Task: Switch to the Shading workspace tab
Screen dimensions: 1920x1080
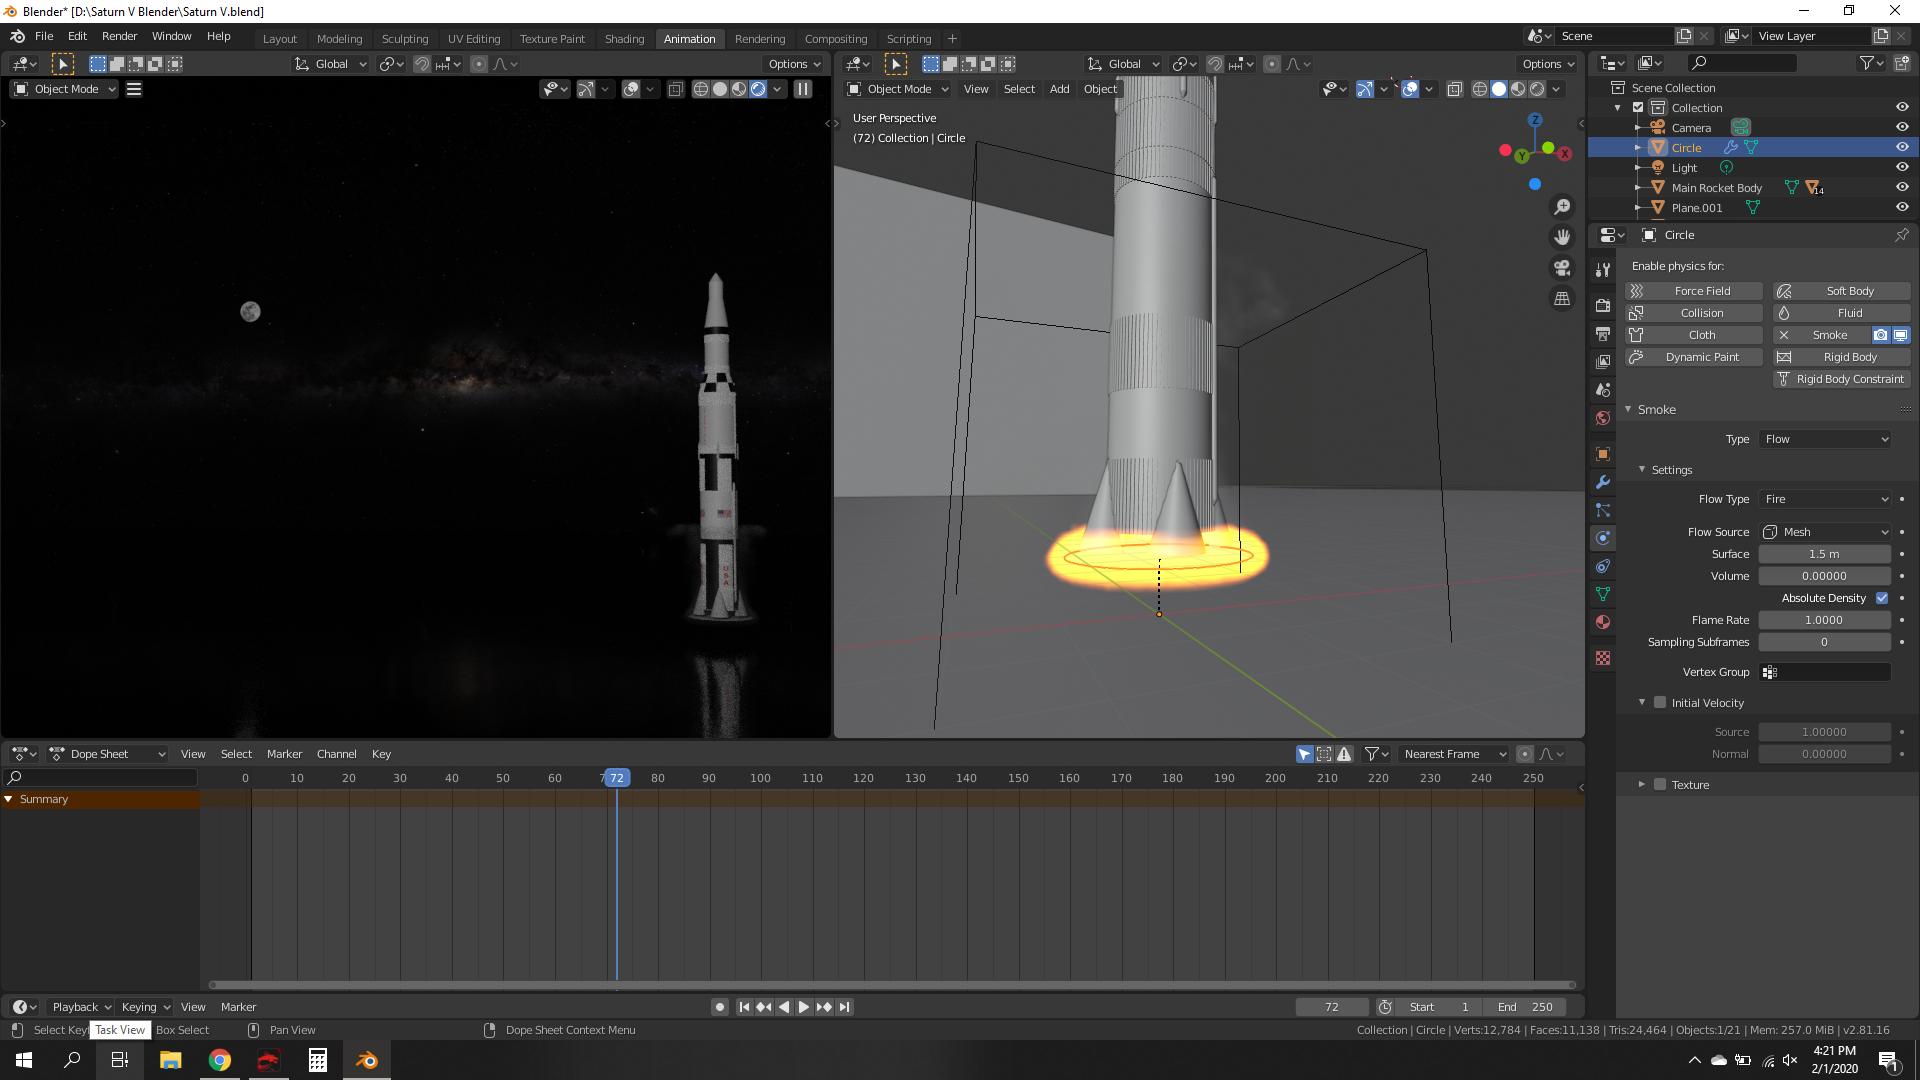Action: (624, 39)
